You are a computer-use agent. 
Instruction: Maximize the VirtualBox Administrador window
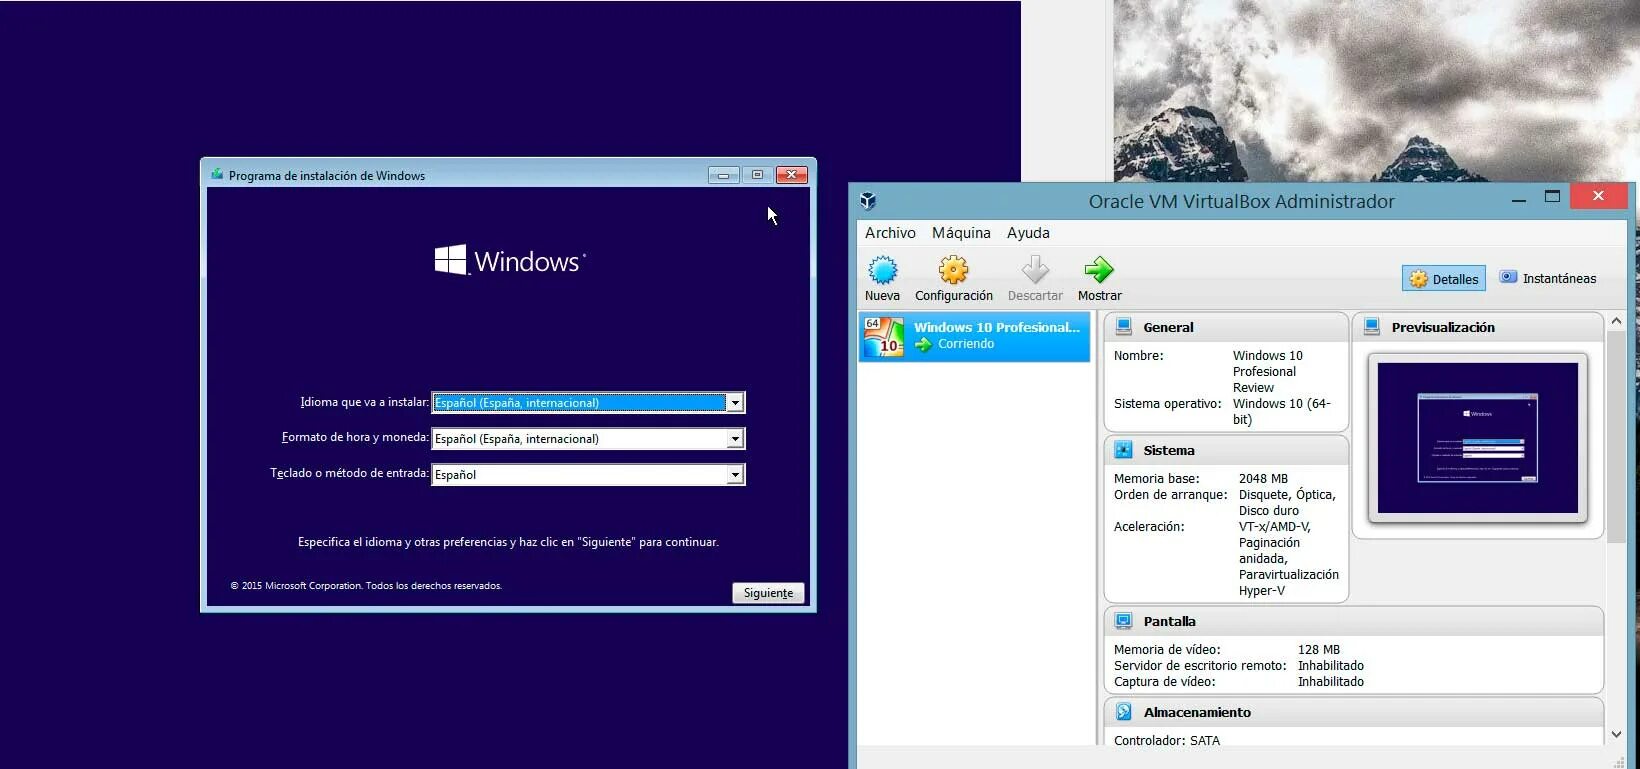(1552, 196)
